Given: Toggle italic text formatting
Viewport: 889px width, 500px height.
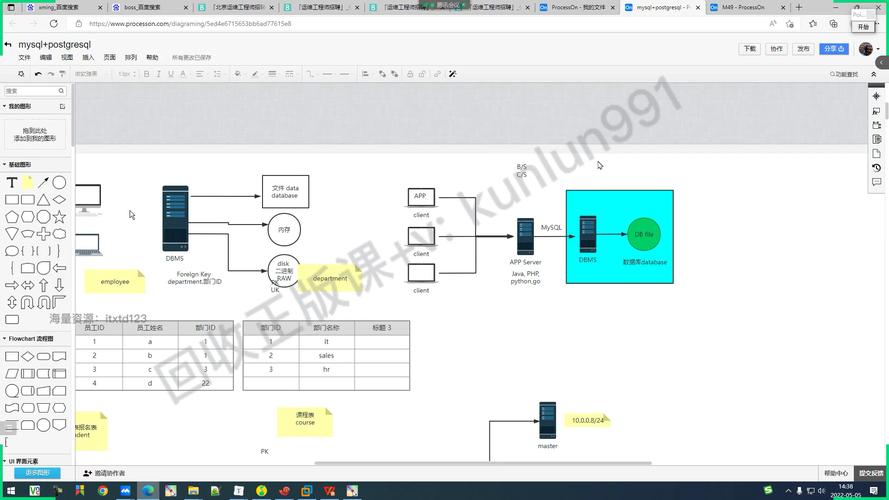Looking at the screenshot, I should click(158, 74).
